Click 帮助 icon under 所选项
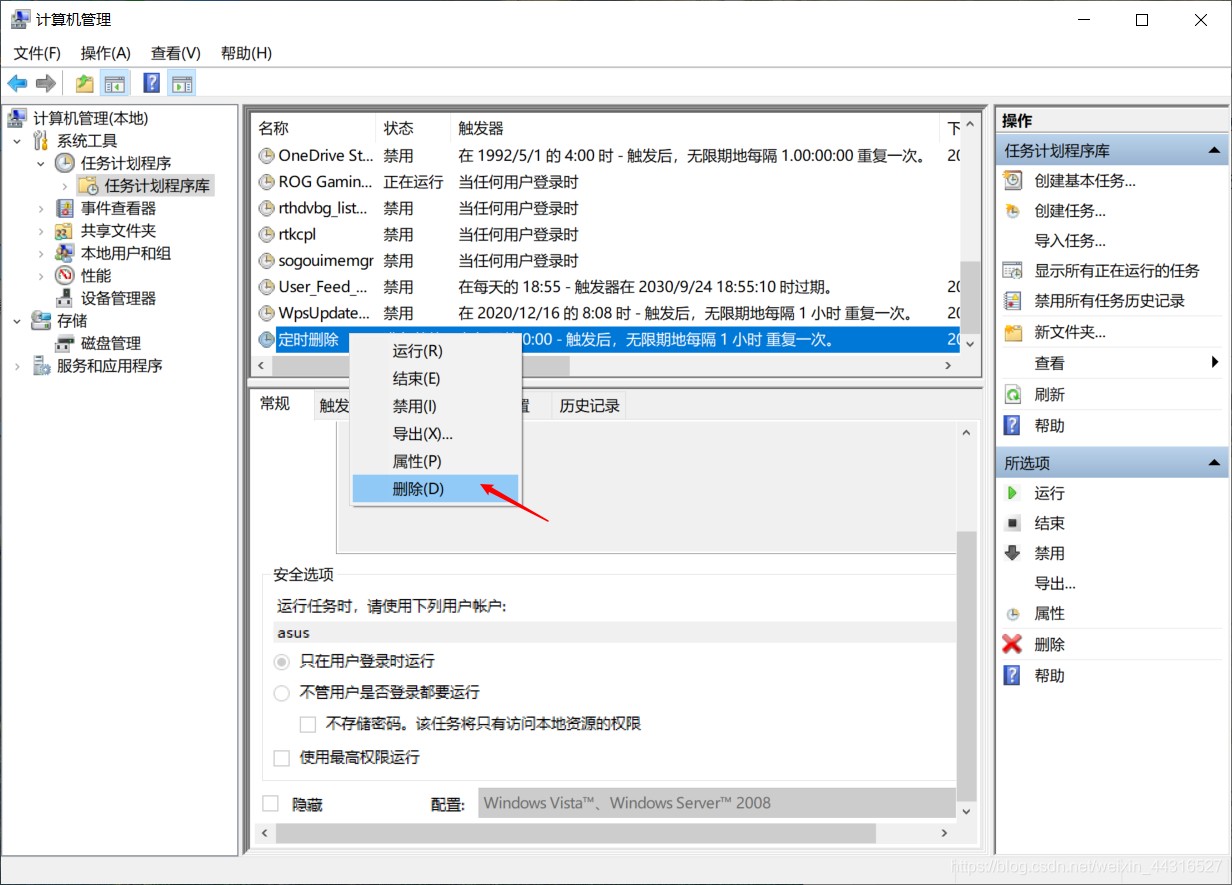Image resolution: width=1232 pixels, height=885 pixels. (1013, 676)
